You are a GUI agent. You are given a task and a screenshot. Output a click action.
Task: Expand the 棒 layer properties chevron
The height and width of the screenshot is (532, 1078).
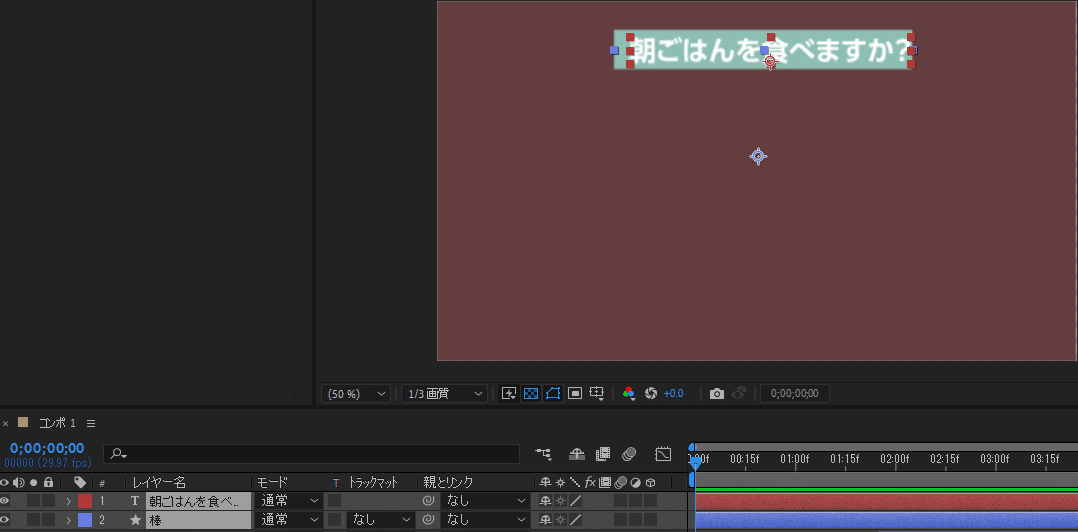68,520
